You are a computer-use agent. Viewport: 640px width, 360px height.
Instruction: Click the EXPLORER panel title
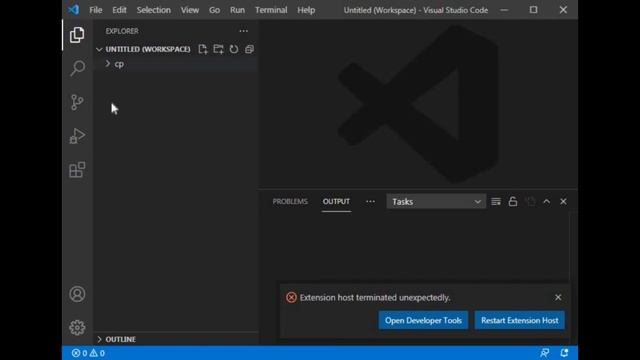(122, 31)
